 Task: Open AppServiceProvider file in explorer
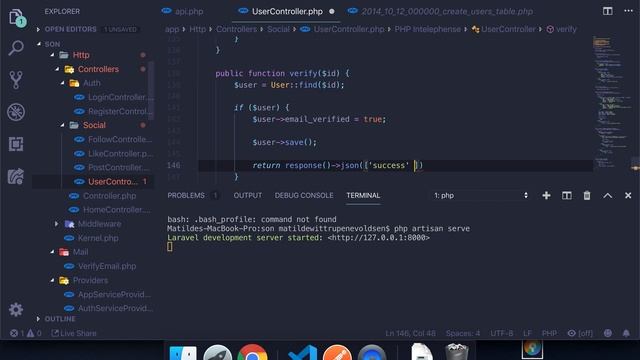114,294
